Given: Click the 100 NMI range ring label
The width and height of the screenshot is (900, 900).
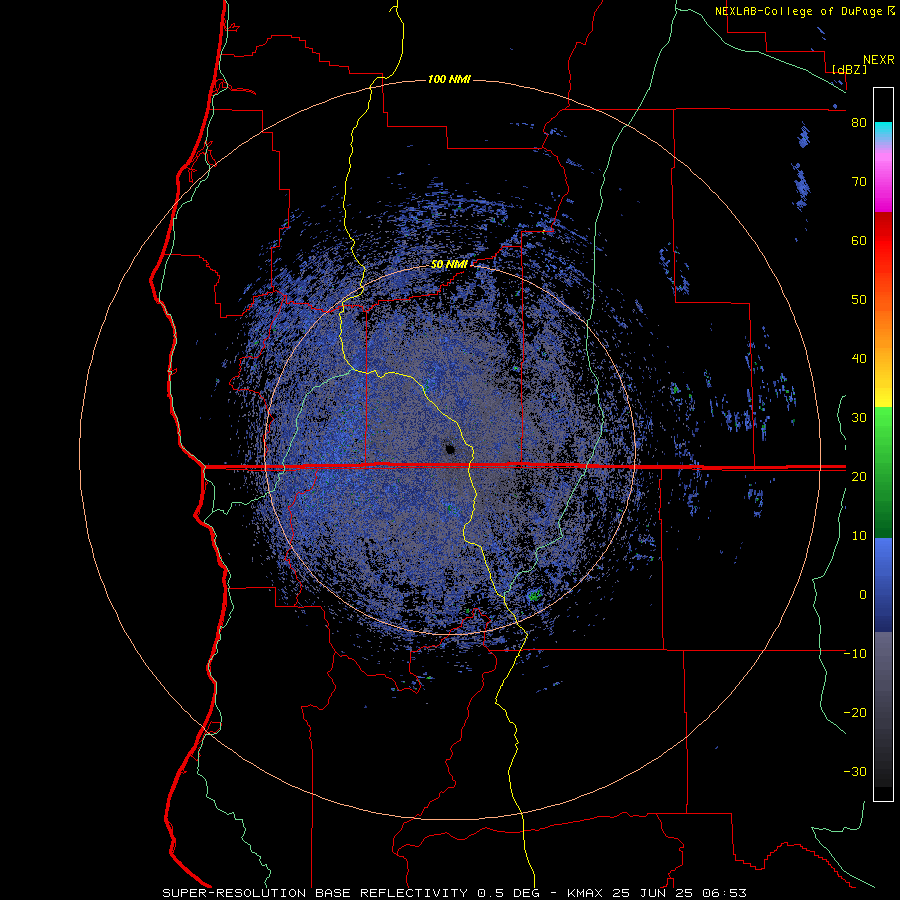Looking at the screenshot, I should (x=449, y=79).
